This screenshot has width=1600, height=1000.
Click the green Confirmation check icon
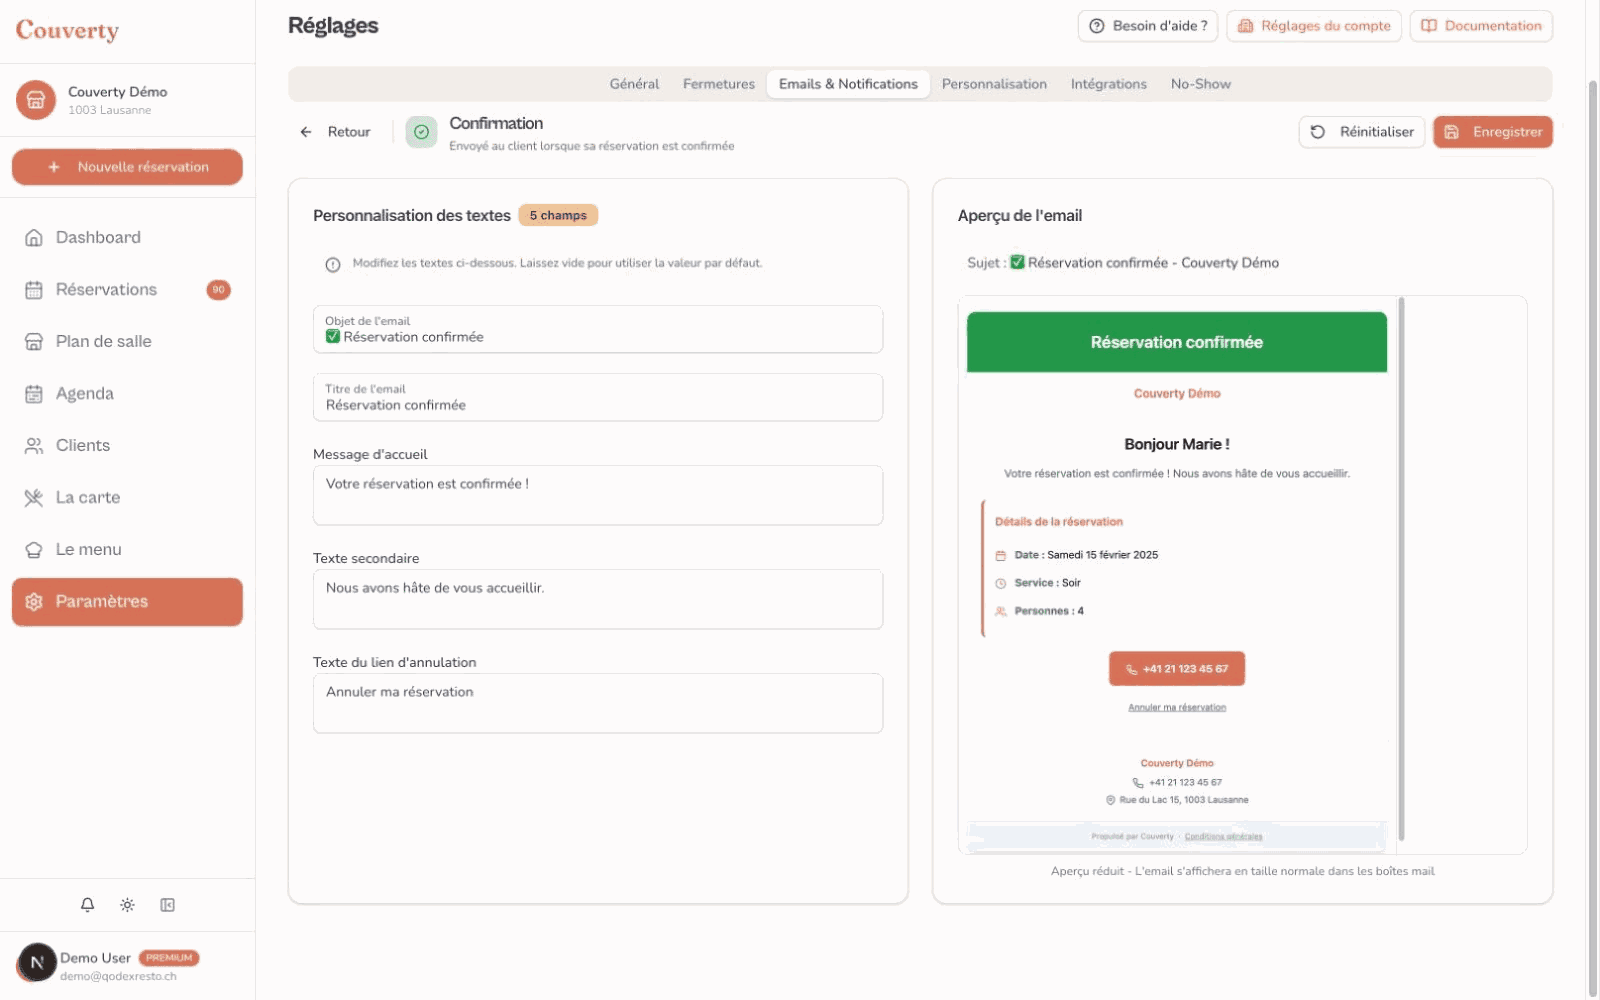tap(421, 132)
